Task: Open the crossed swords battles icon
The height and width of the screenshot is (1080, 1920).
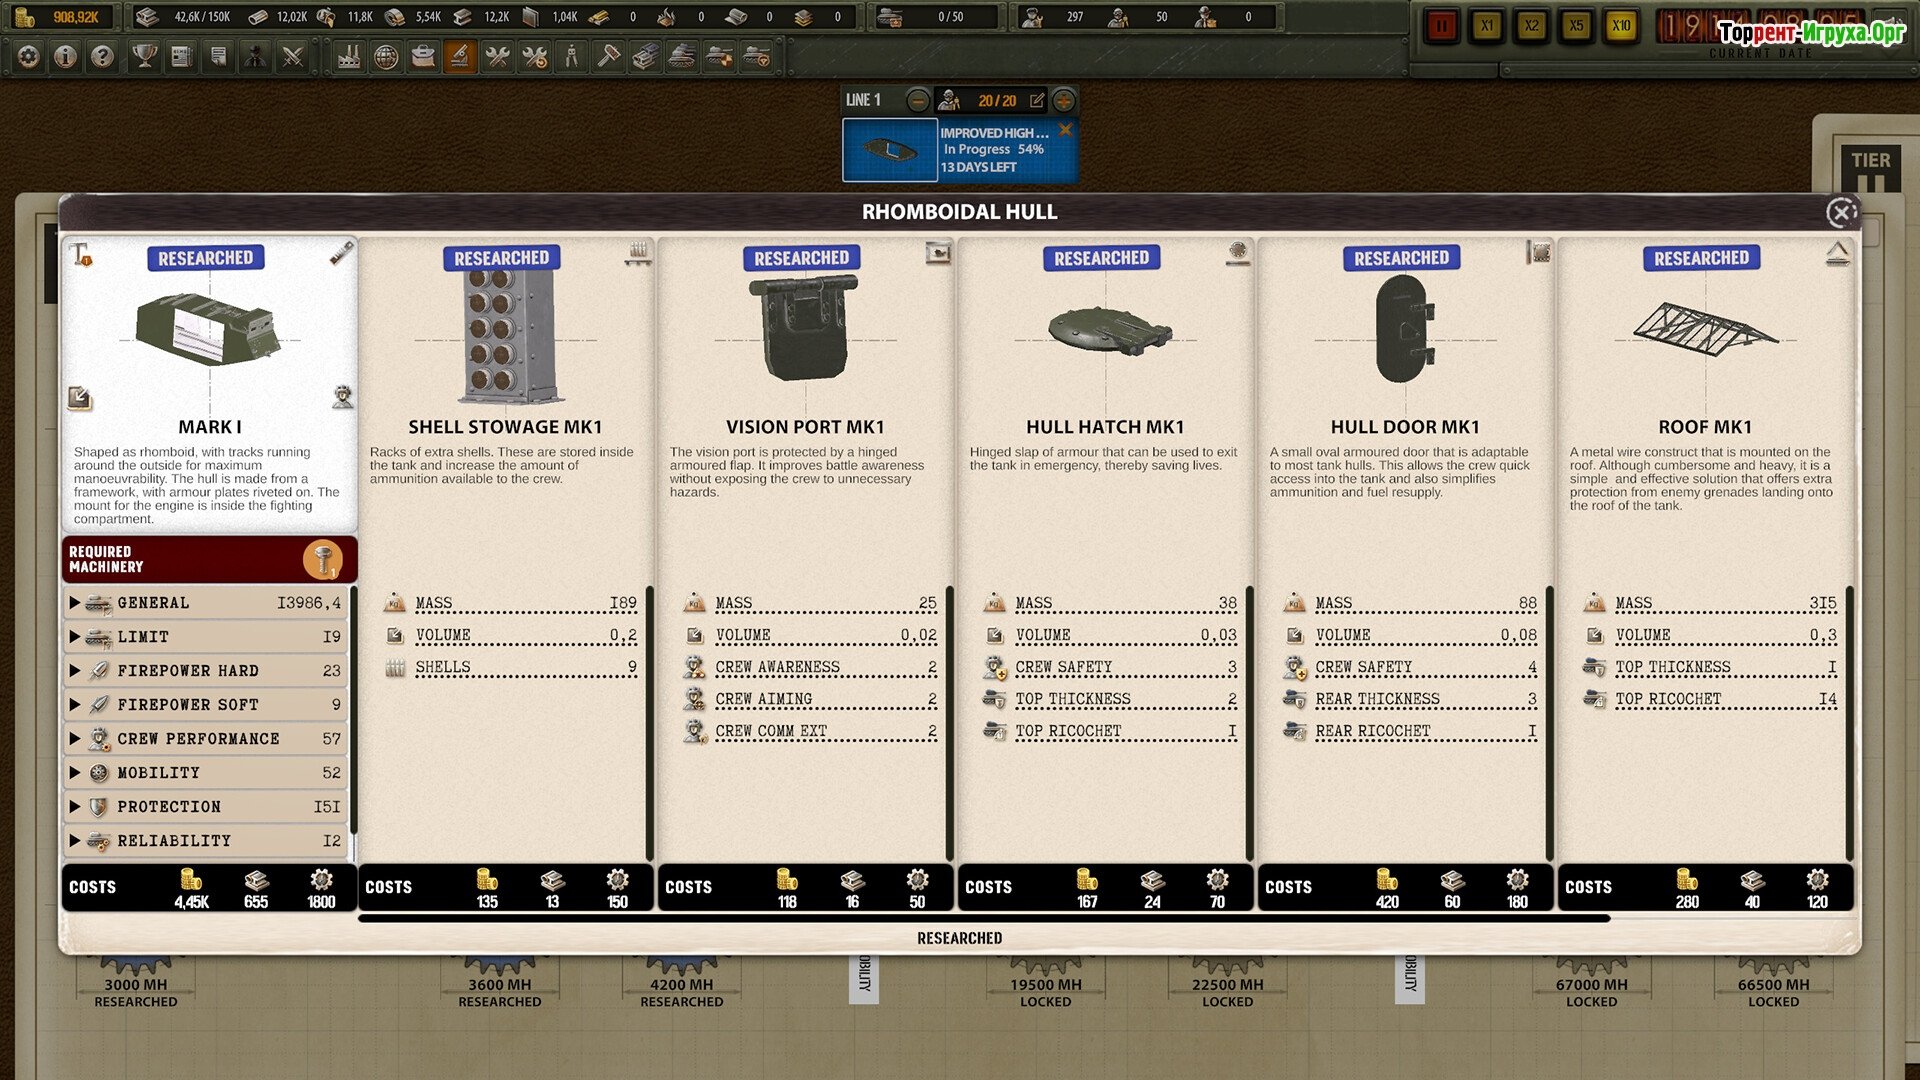Action: tap(292, 57)
